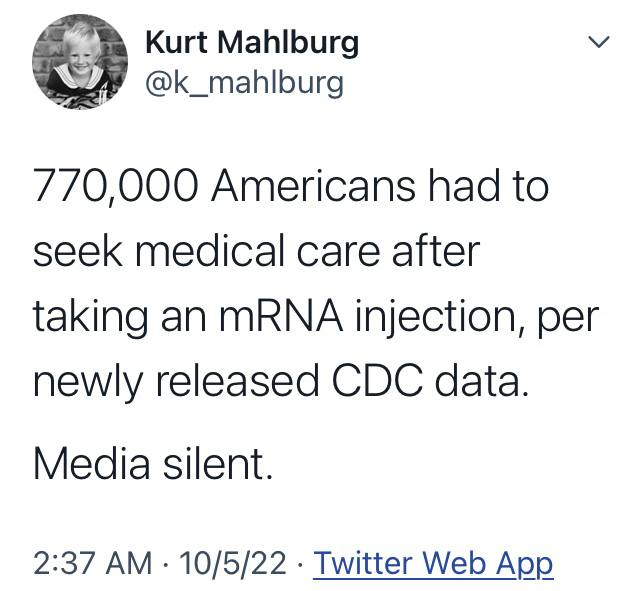Click the "newly released CDC data" line
Image resolution: width=640 pixels, height=591 pixels.
(x=279, y=382)
